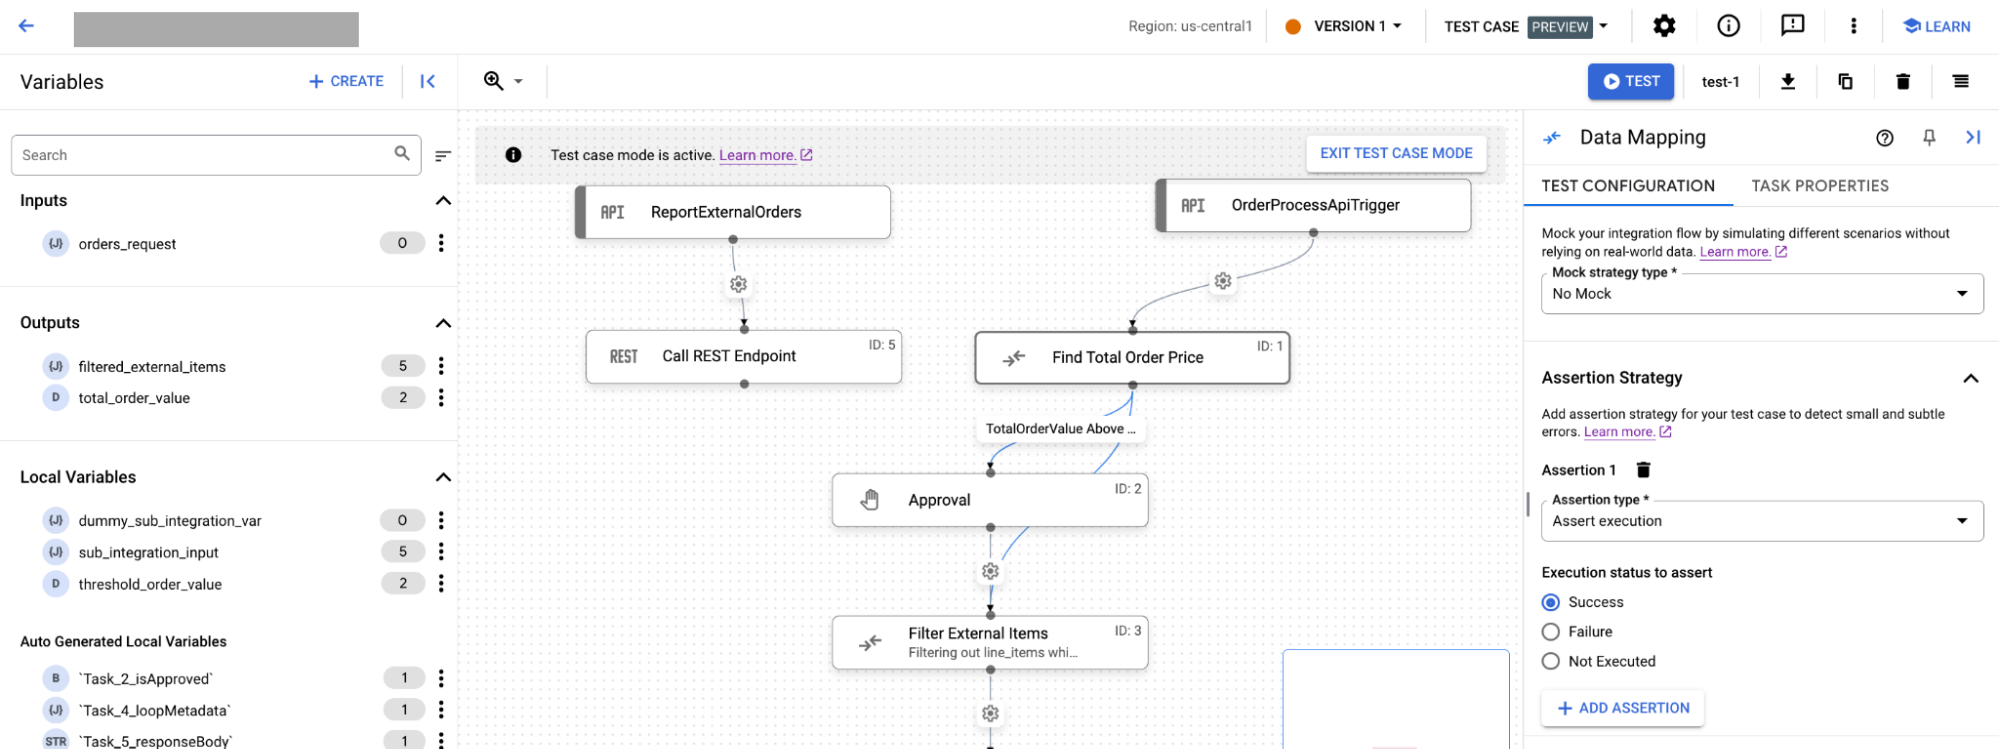This screenshot has width=1999, height=749.
Task: Click the info circle icon in header
Action: tap(1728, 26)
